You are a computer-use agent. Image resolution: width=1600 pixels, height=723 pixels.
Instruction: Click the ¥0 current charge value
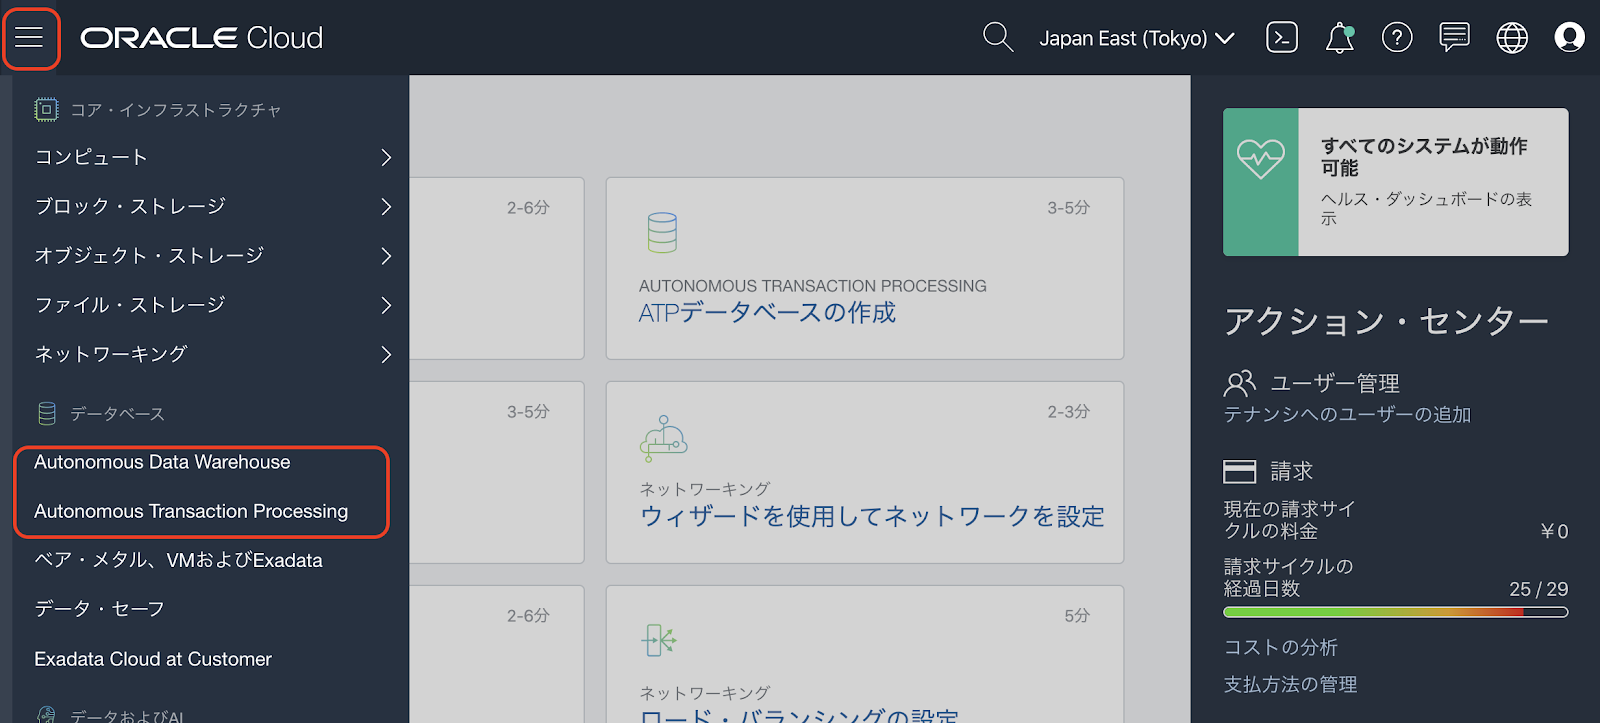point(1554,531)
